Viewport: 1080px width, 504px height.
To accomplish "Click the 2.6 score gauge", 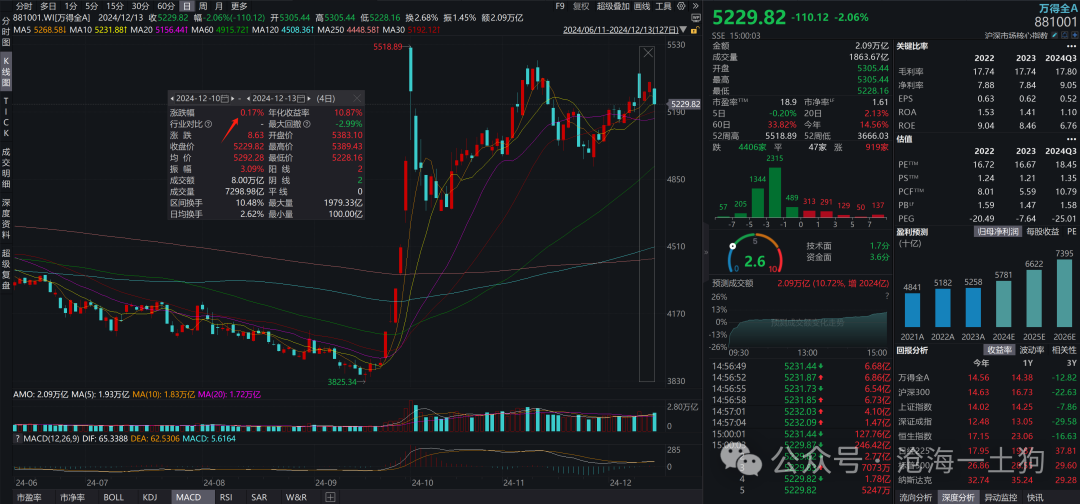I will click(755, 253).
